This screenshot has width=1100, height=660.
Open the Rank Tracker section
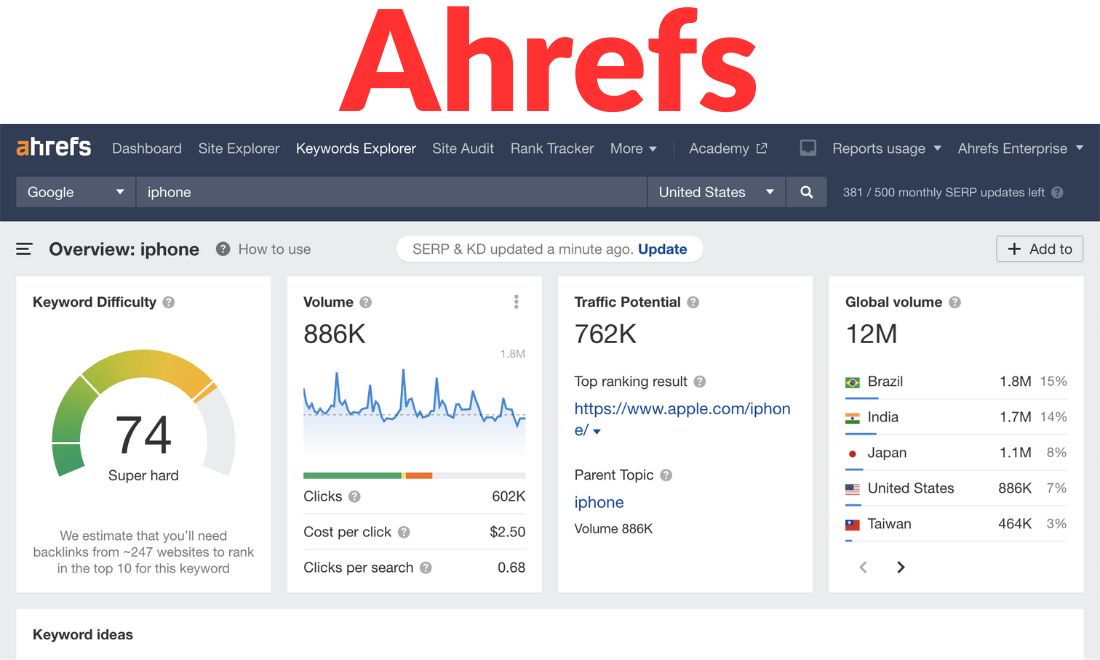click(552, 148)
